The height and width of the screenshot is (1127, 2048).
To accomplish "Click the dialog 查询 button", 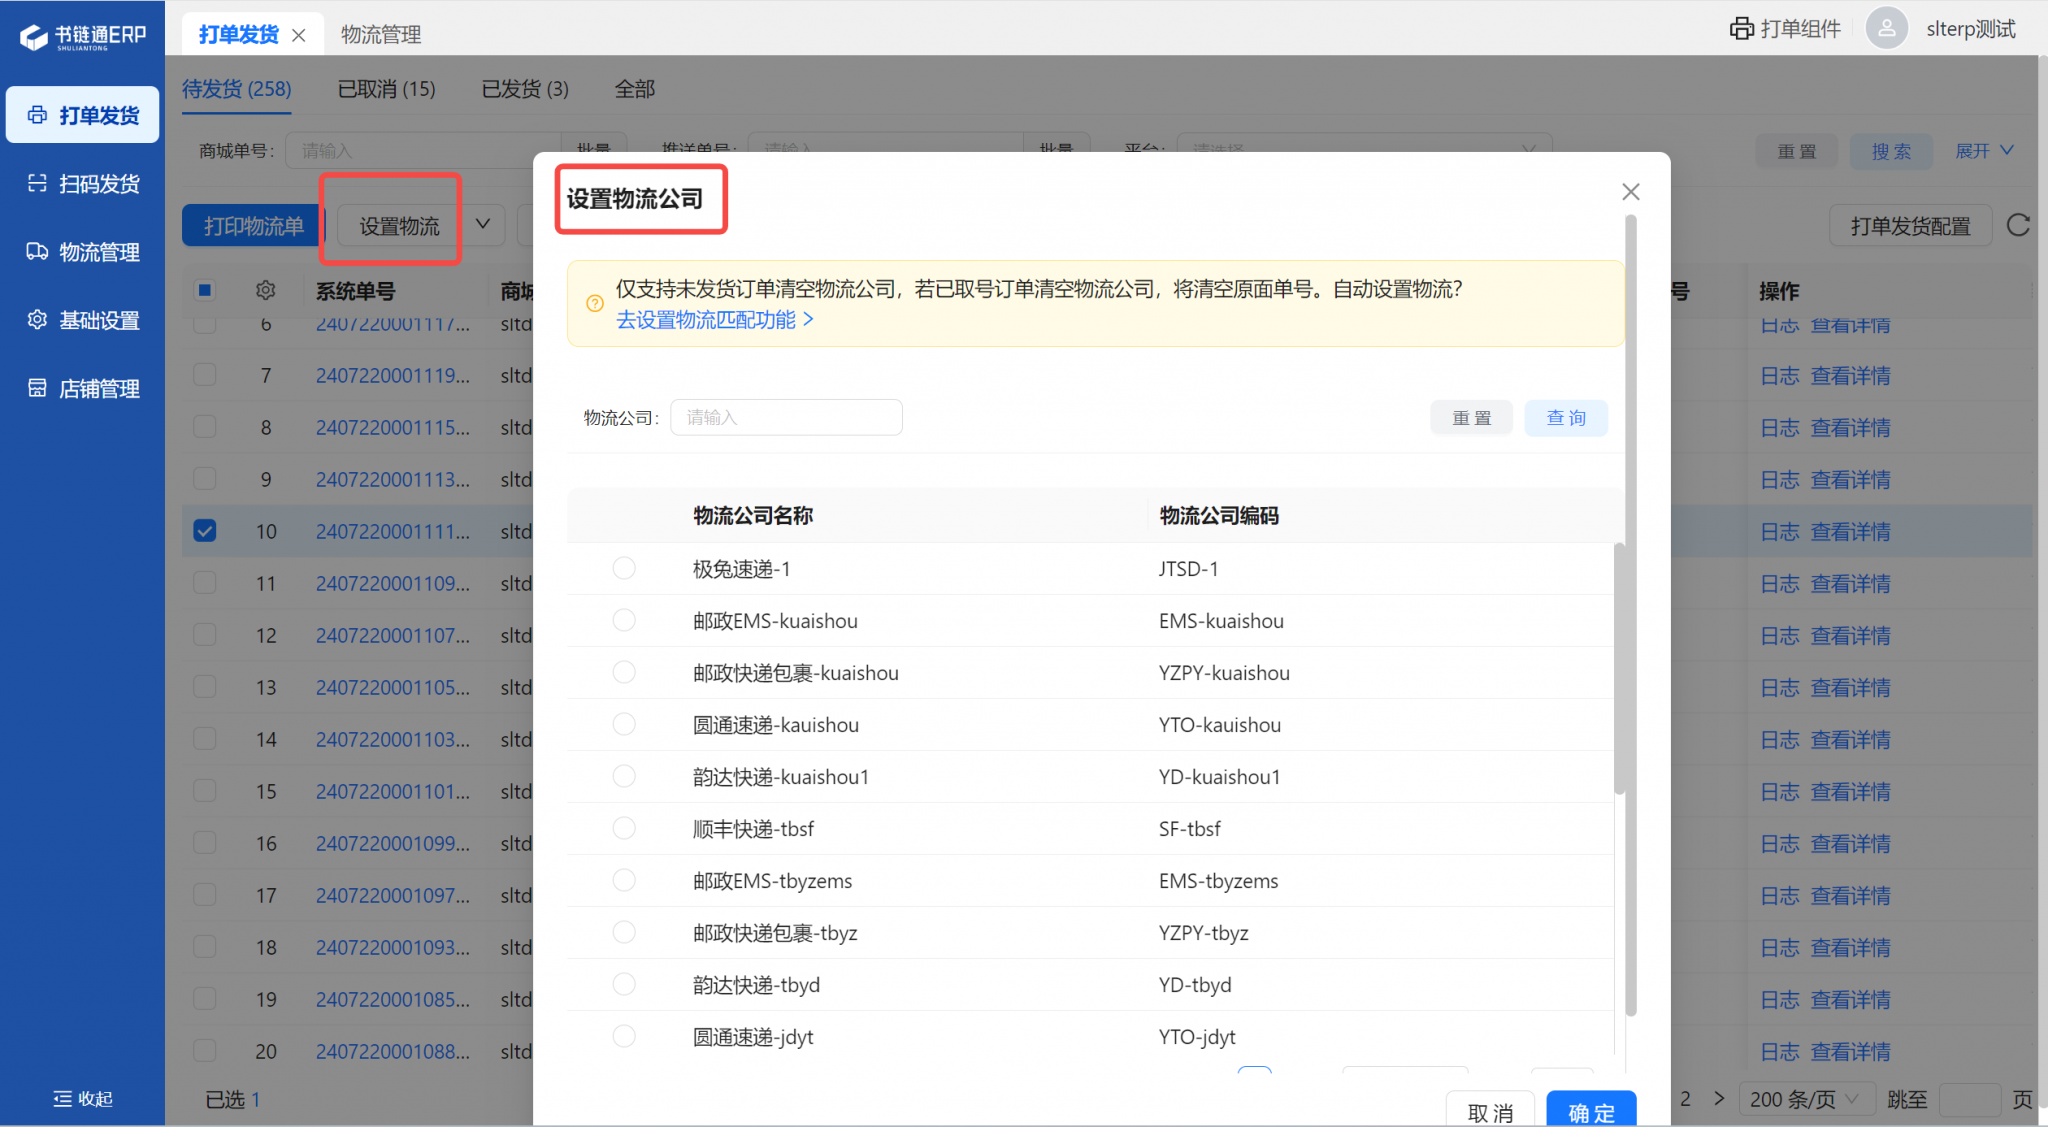I will (x=1566, y=418).
